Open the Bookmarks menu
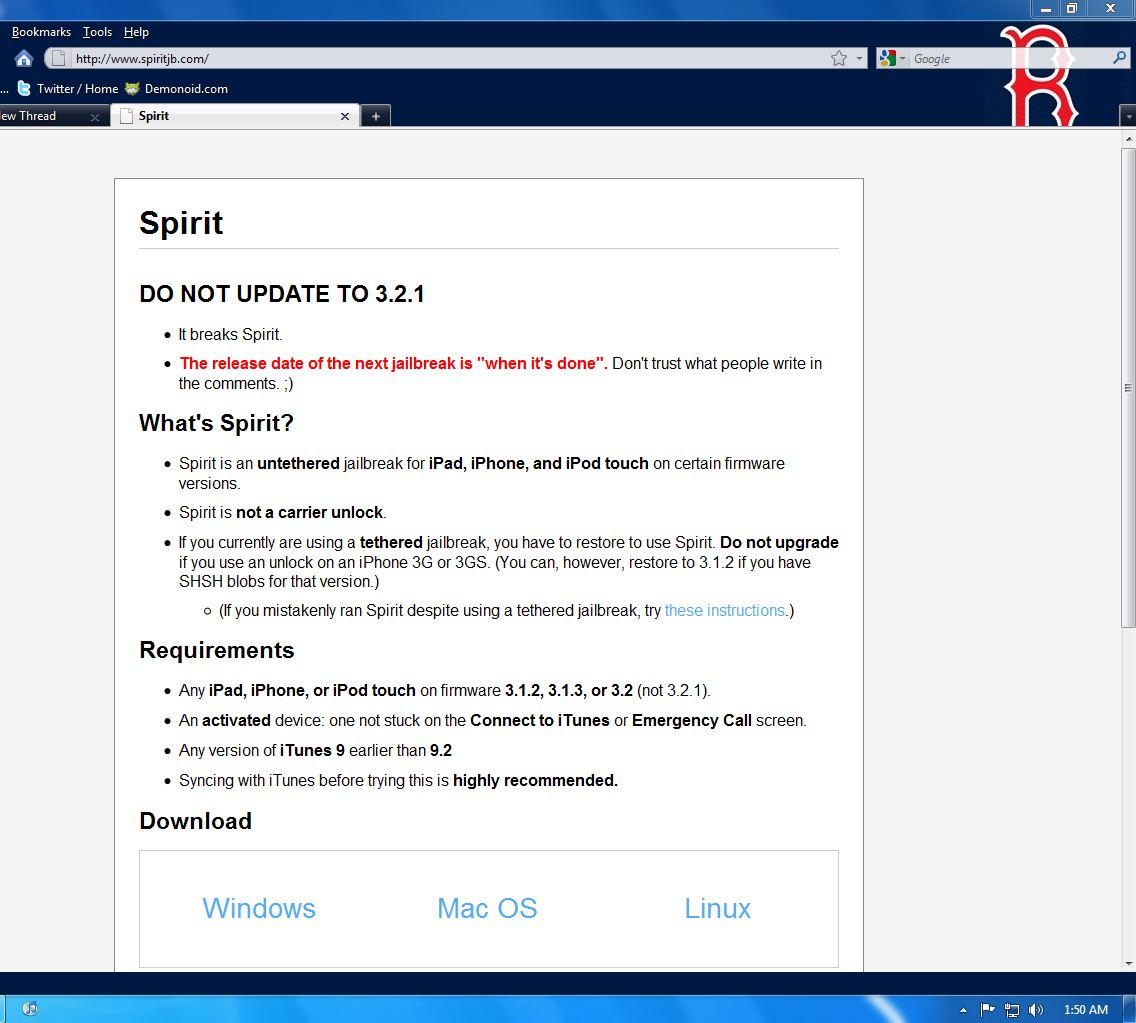Viewport: 1136px width, 1023px height. click(x=41, y=32)
